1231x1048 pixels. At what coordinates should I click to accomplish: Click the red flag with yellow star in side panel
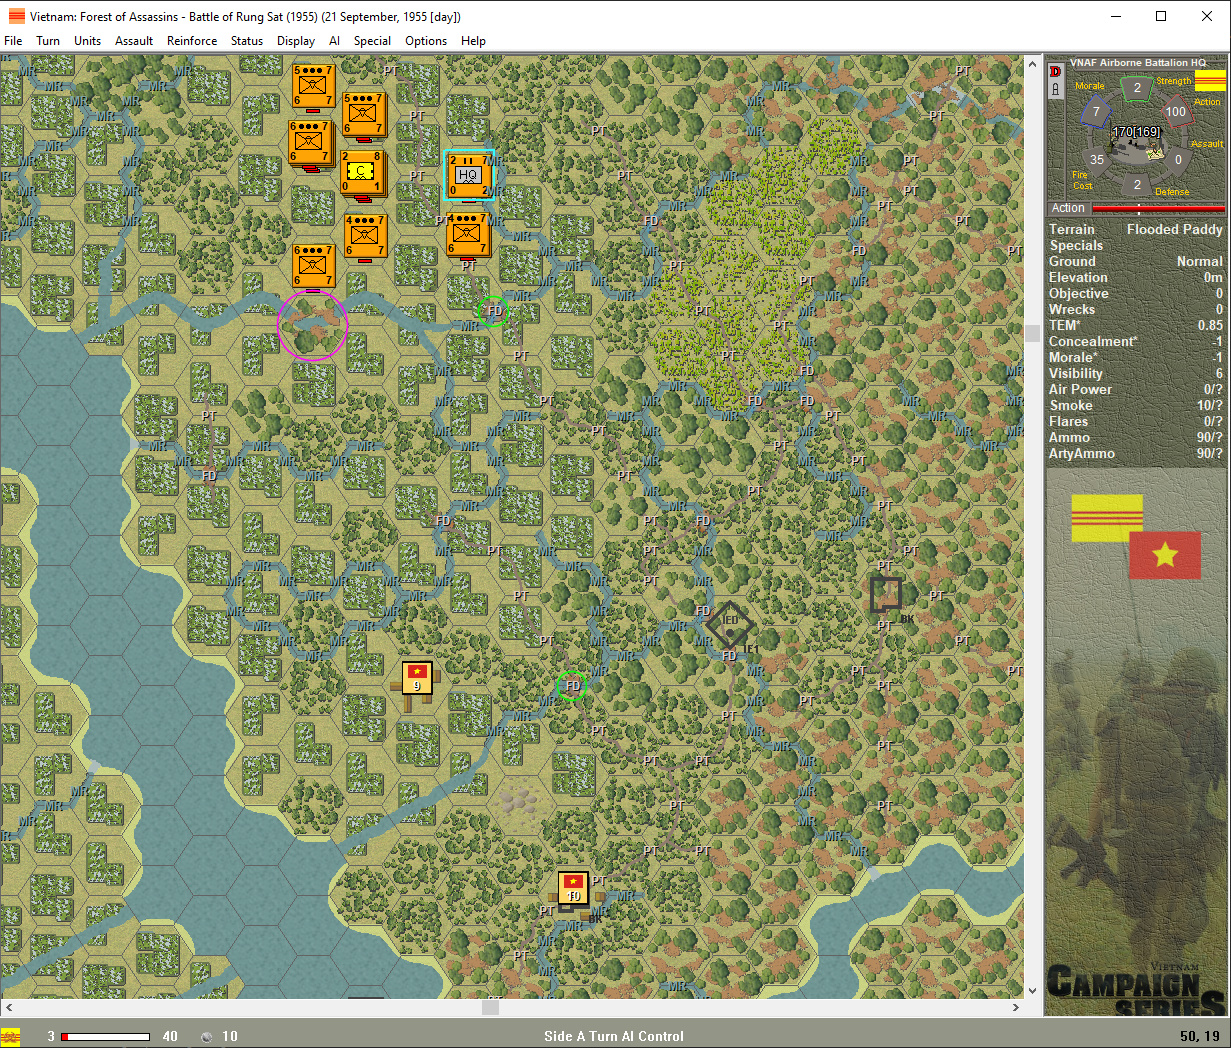[x=1165, y=555]
